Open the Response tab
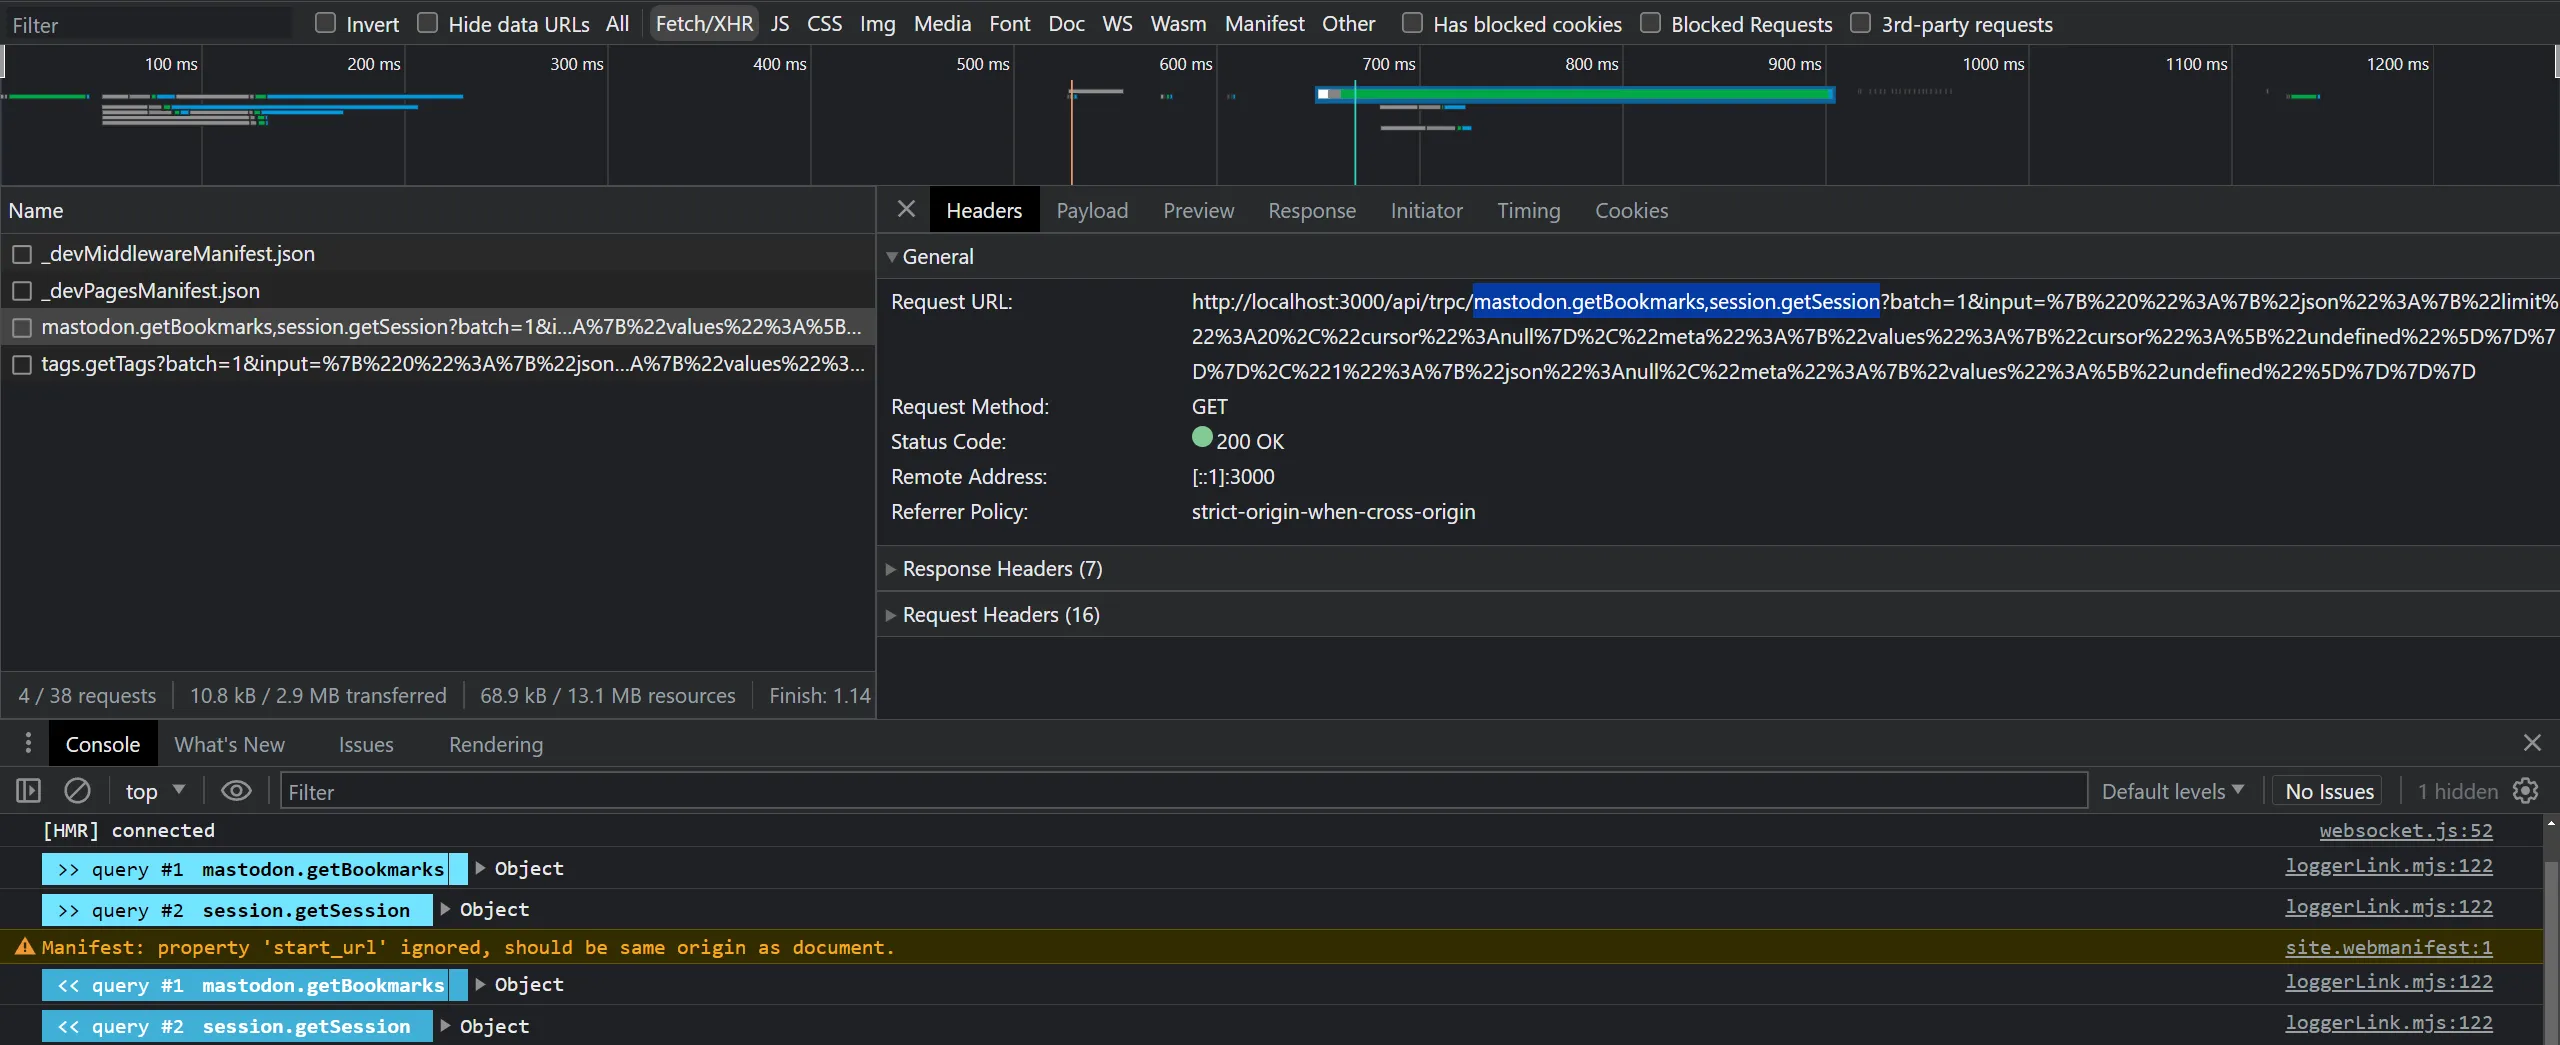The width and height of the screenshot is (2560, 1045). coord(1312,210)
